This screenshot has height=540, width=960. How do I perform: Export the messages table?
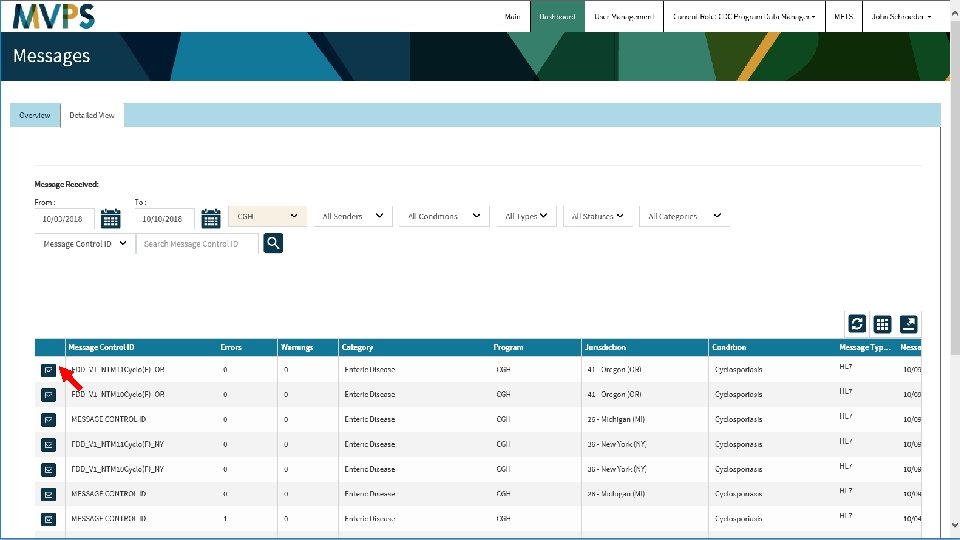(x=909, y=324)
